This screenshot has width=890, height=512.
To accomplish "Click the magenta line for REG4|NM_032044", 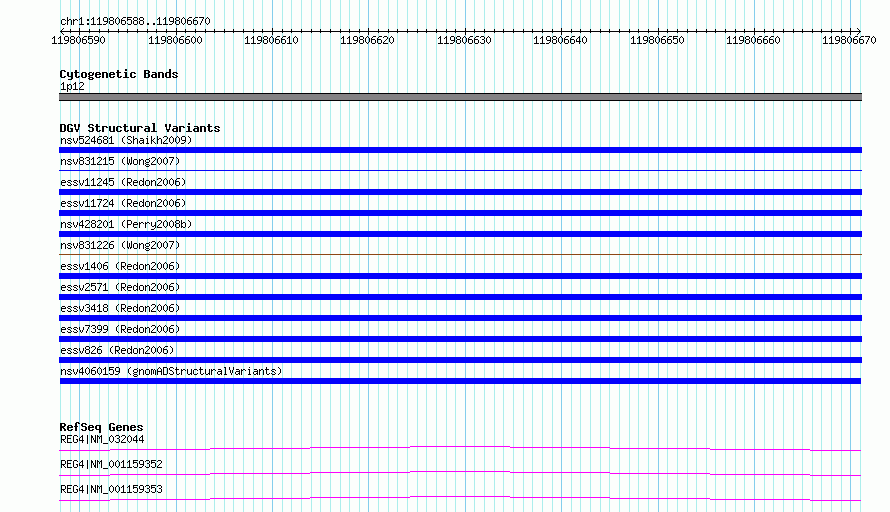I will coord(460,448).
